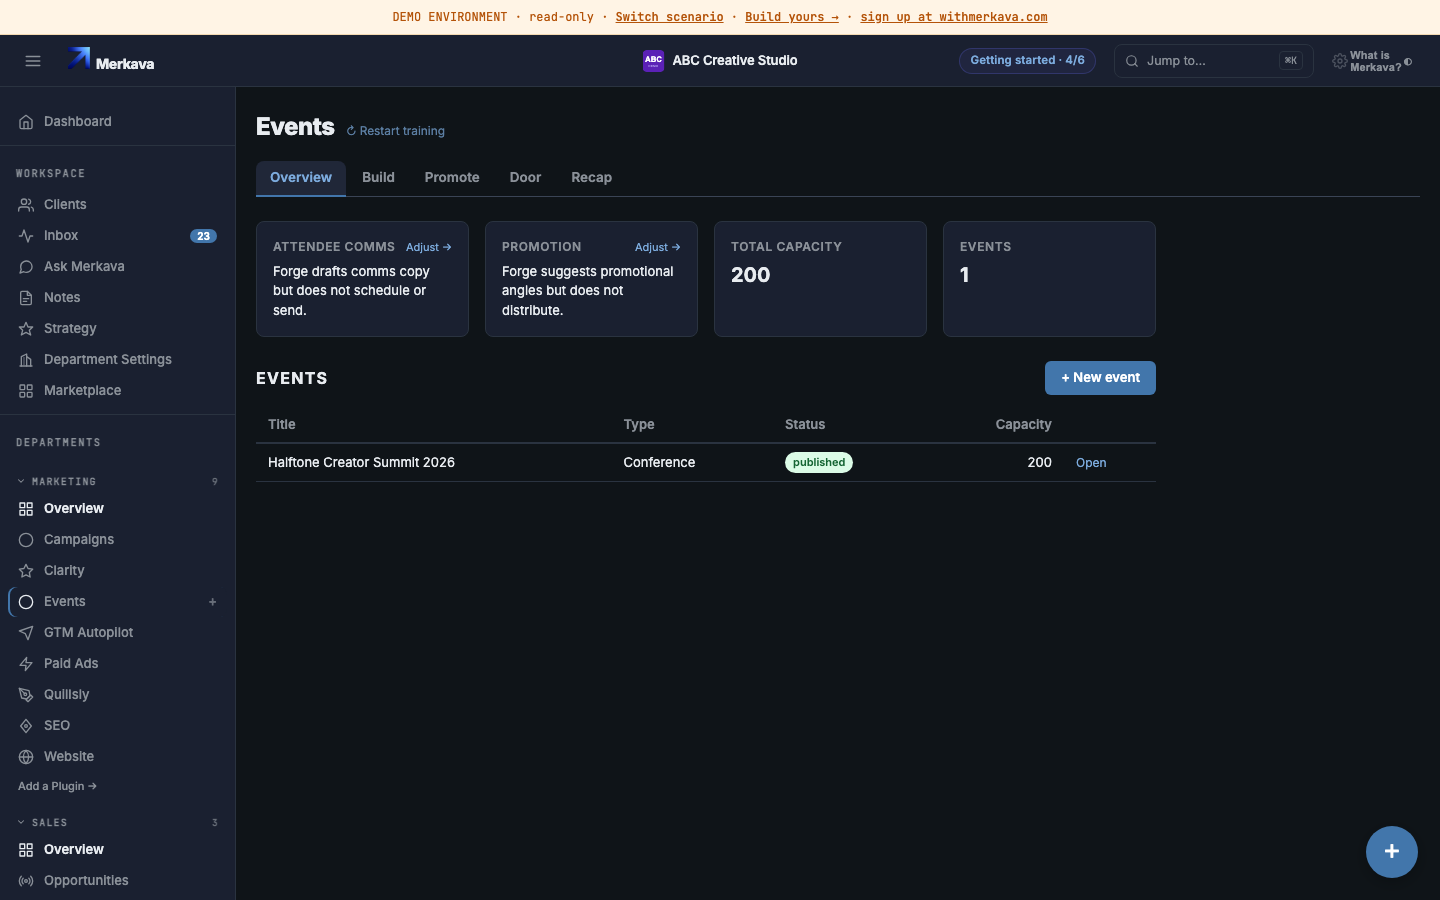Click the Halftone Creator Summit 2026 title
1440x900 pixels.
click(x=361, y=463)
